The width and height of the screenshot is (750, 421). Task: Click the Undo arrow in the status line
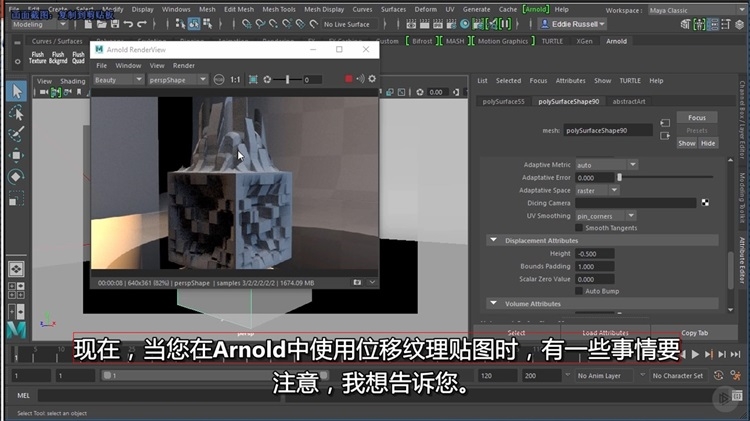[128, 24]
